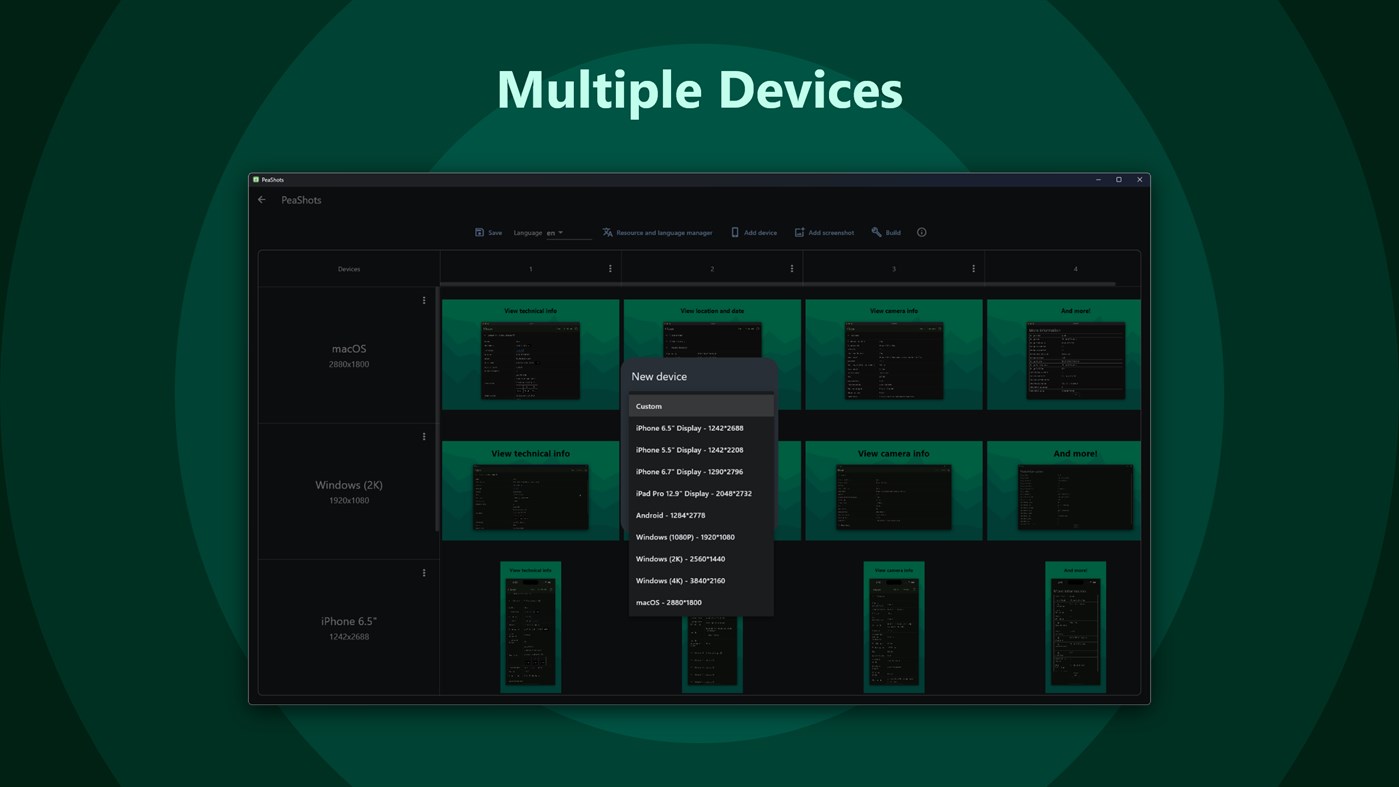Click the Windows (2K) device label
This screenshot has height=787, width=1399.
[x=349, y=485]
